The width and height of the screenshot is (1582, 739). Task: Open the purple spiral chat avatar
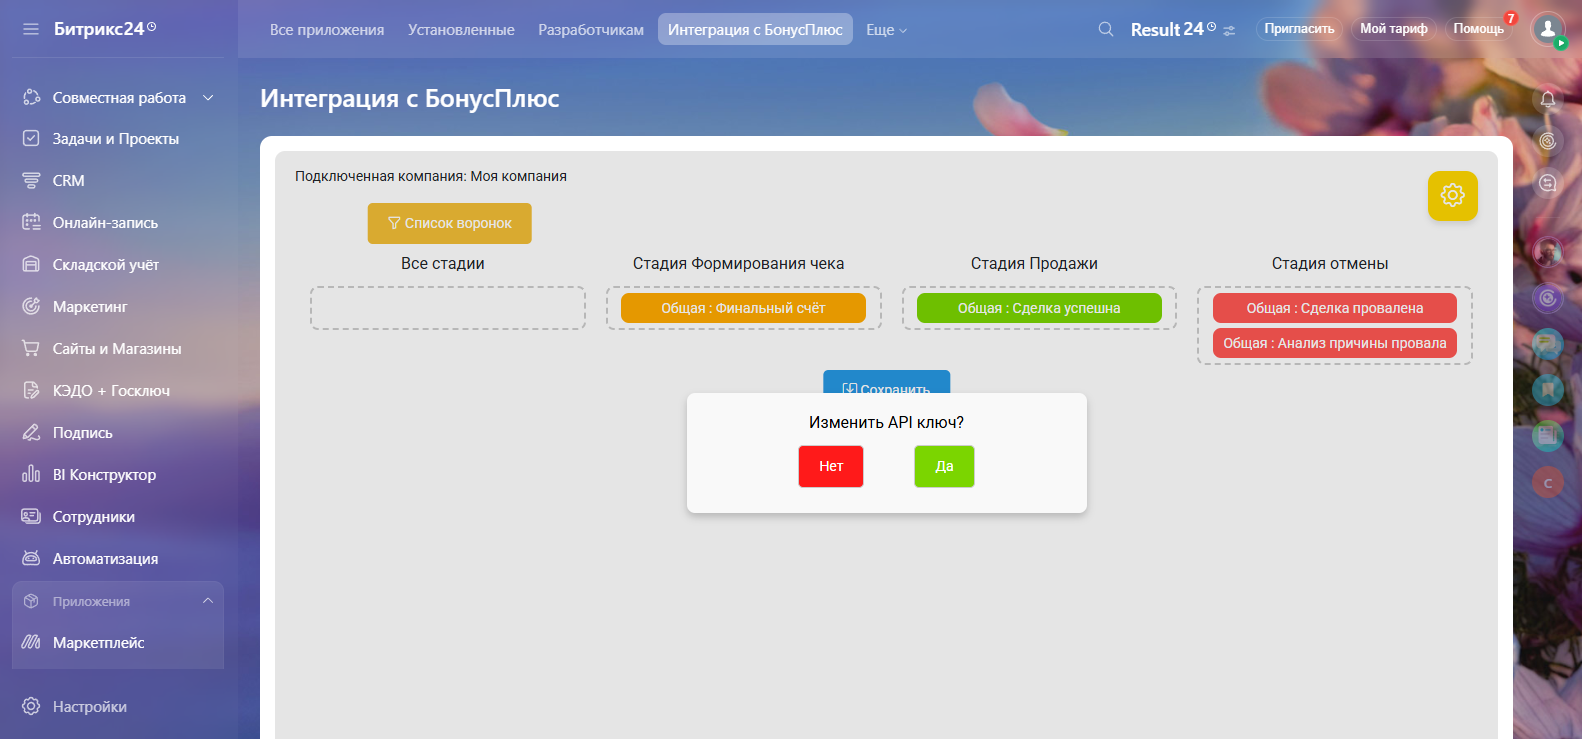[x=1548, y=298]
